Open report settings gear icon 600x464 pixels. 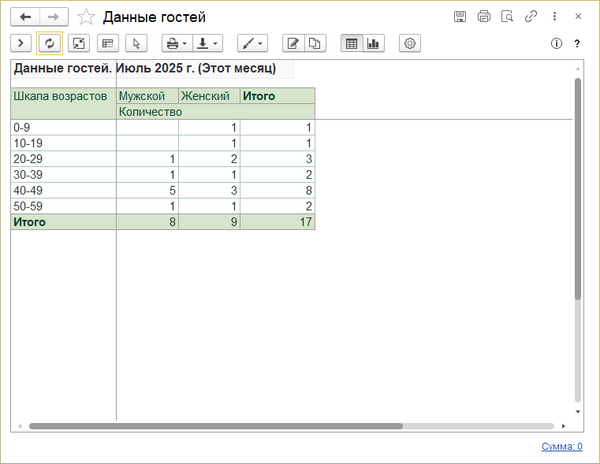(410, 43)
